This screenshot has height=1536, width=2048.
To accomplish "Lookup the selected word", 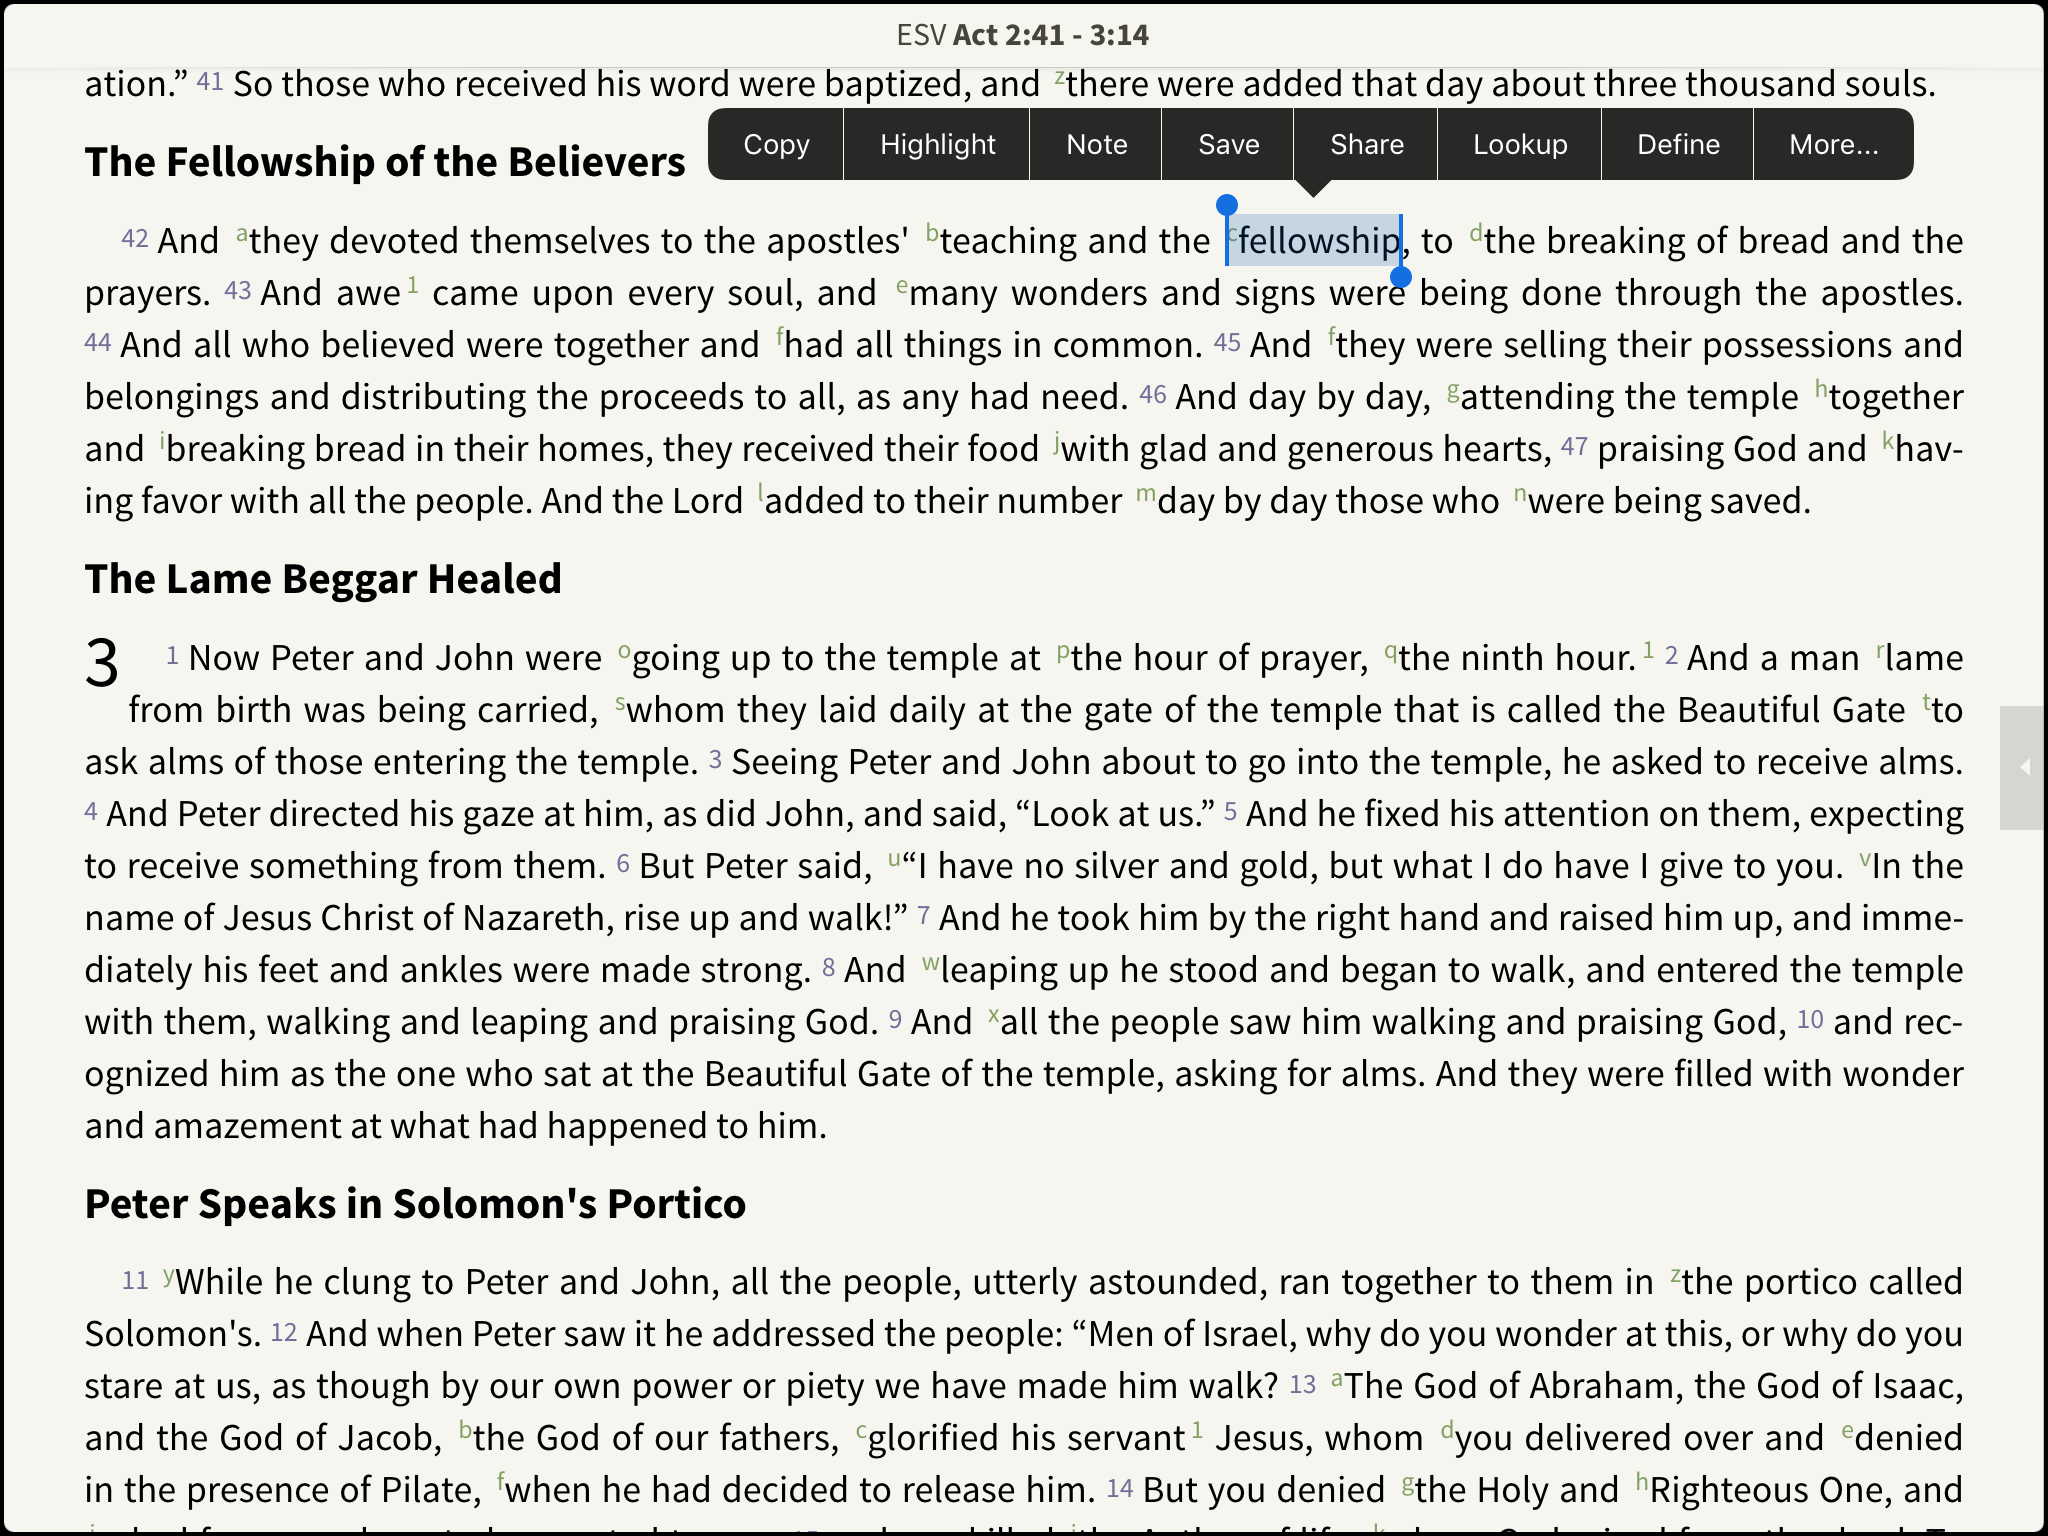I will point(1520,144).
